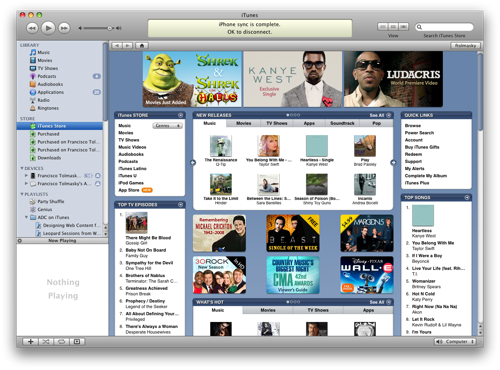Click in the Search iTunes Store field
This screenshot has height=370, width=500.
(444, 27)
